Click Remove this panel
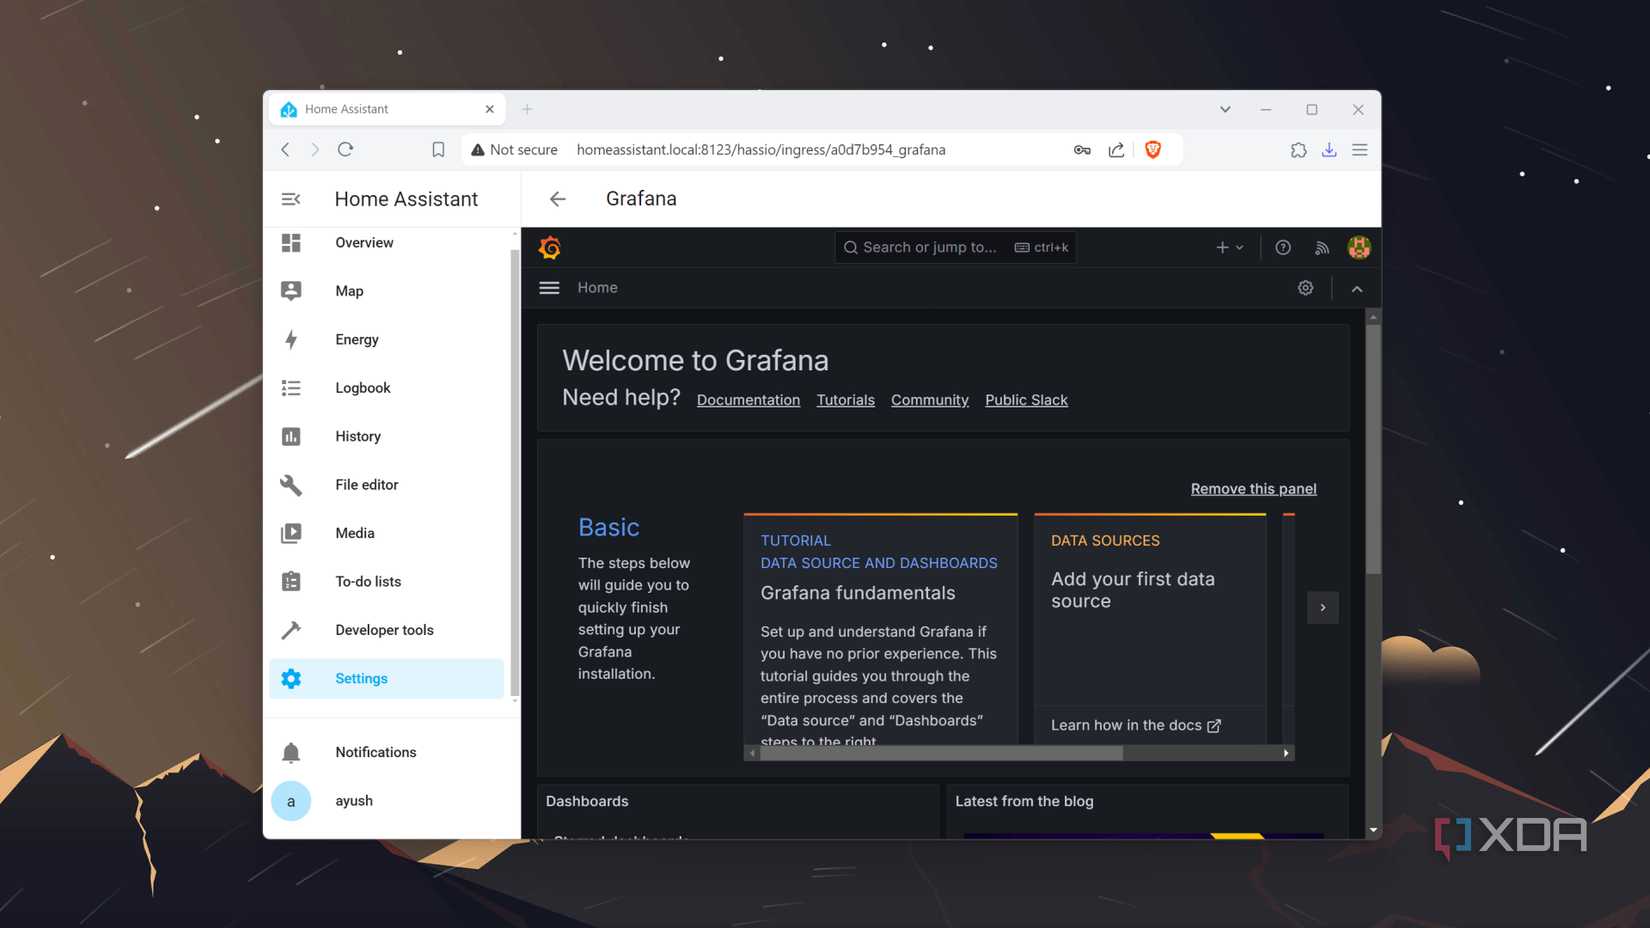Screen dimensions: 1650x928 (x=1253, y=488)
